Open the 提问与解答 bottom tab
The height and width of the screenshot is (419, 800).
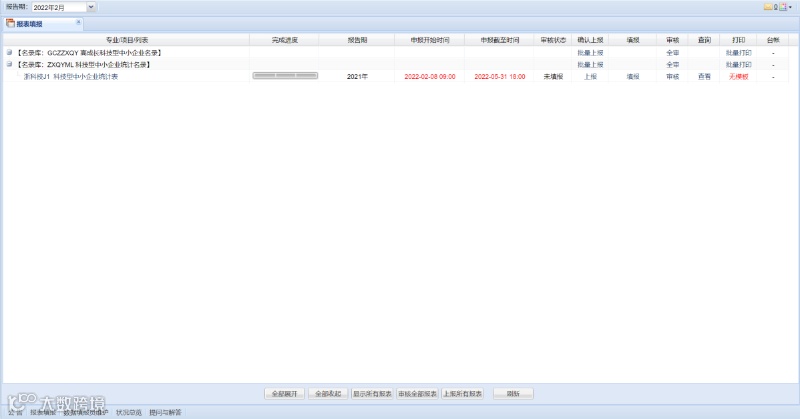165,412
